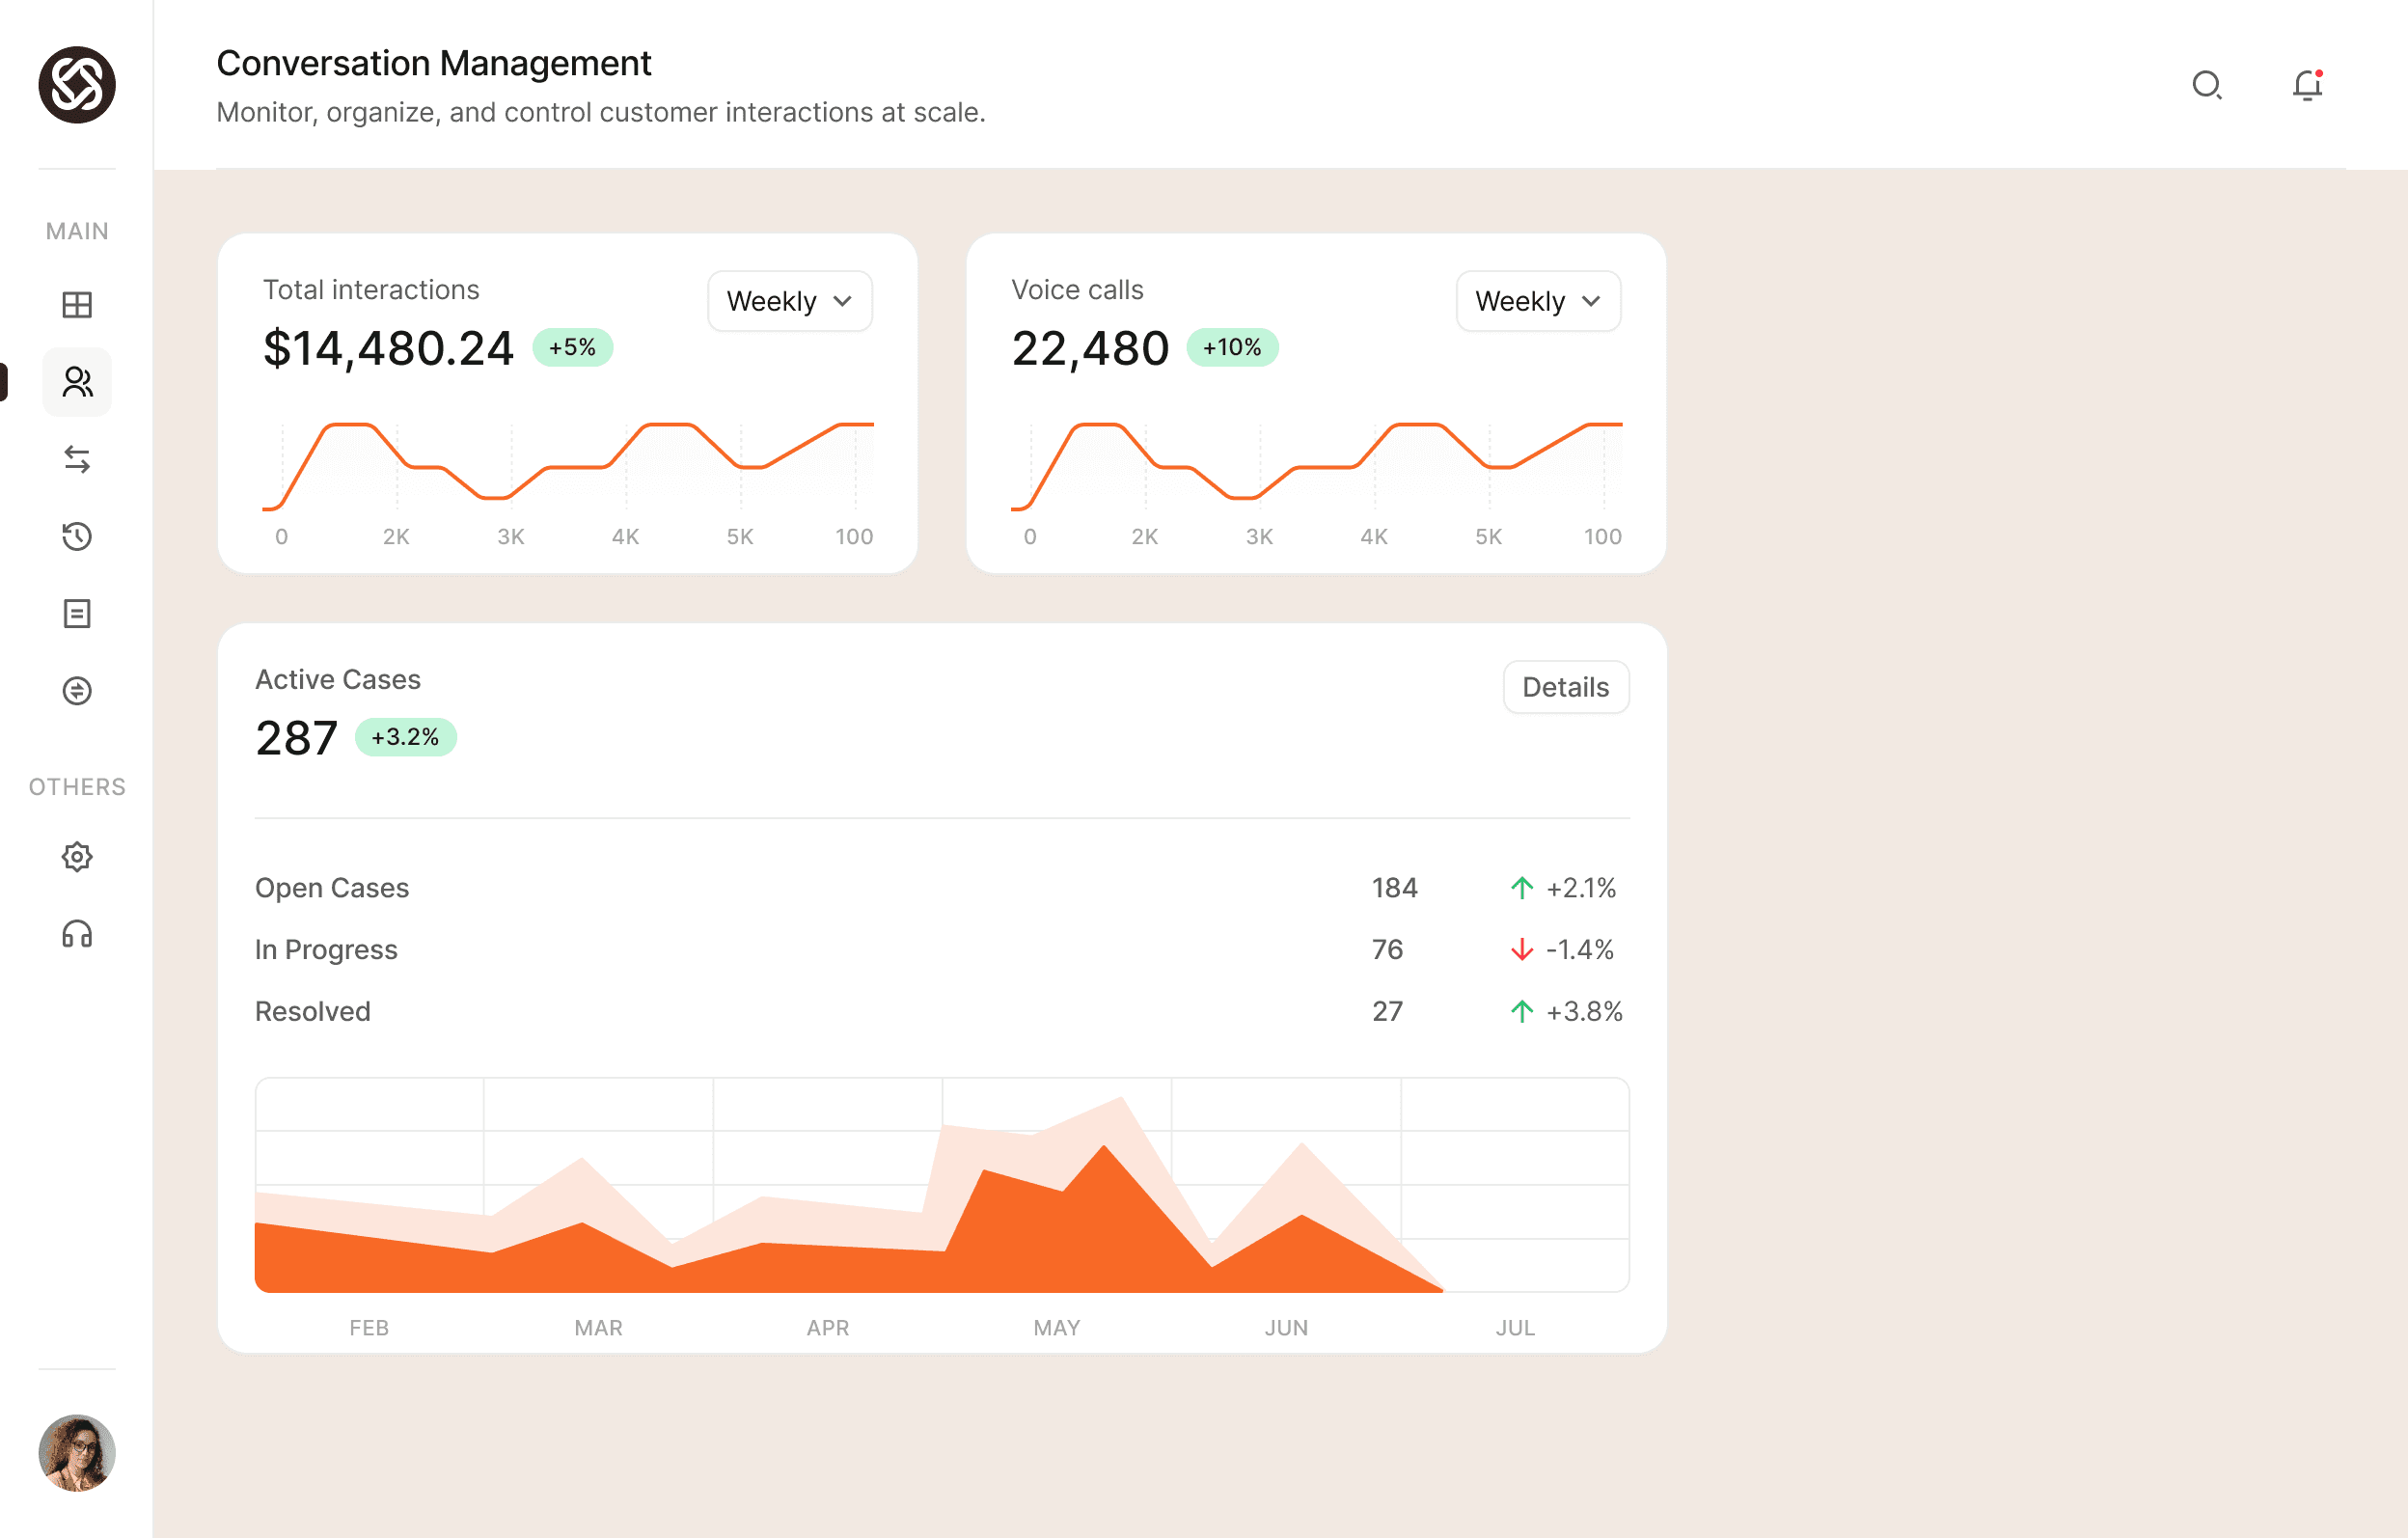Click the app logo in sidebar

[x=77, y=85]
